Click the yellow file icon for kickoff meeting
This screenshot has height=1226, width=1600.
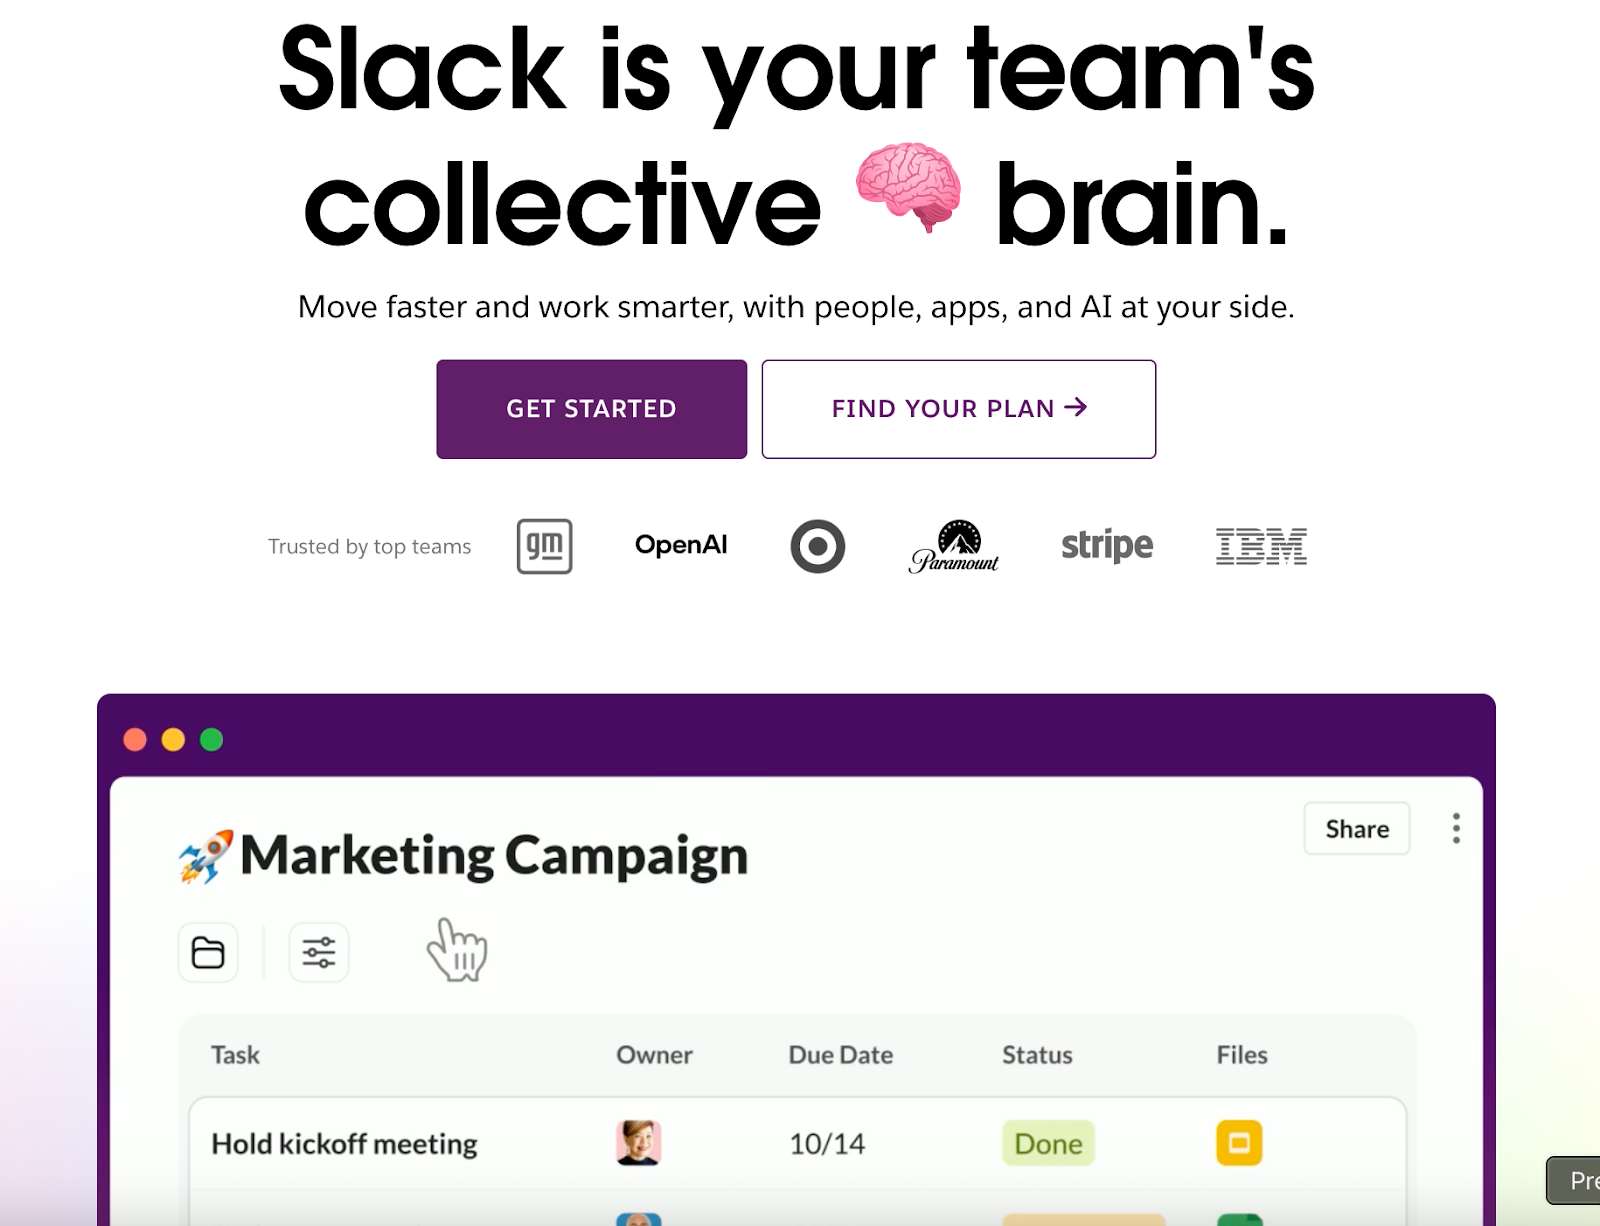(x=1240, y=1143)
